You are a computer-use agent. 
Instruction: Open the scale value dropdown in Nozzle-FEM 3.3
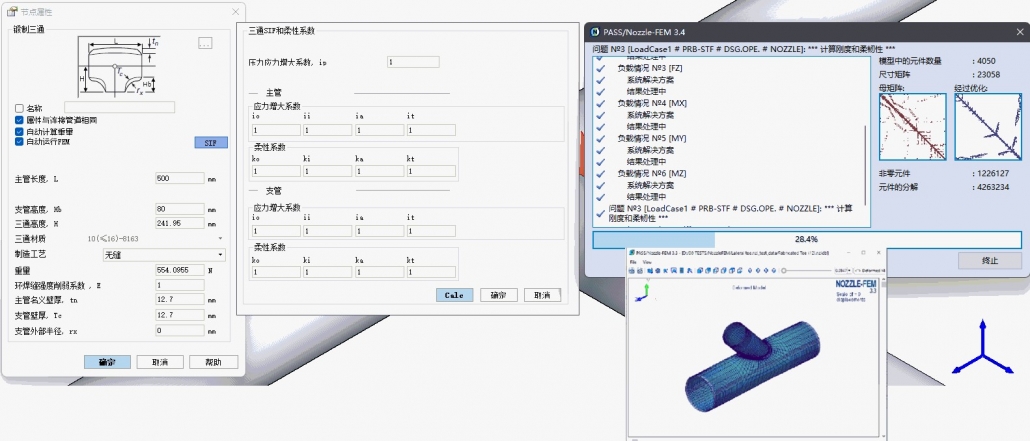tap(849, 271)
